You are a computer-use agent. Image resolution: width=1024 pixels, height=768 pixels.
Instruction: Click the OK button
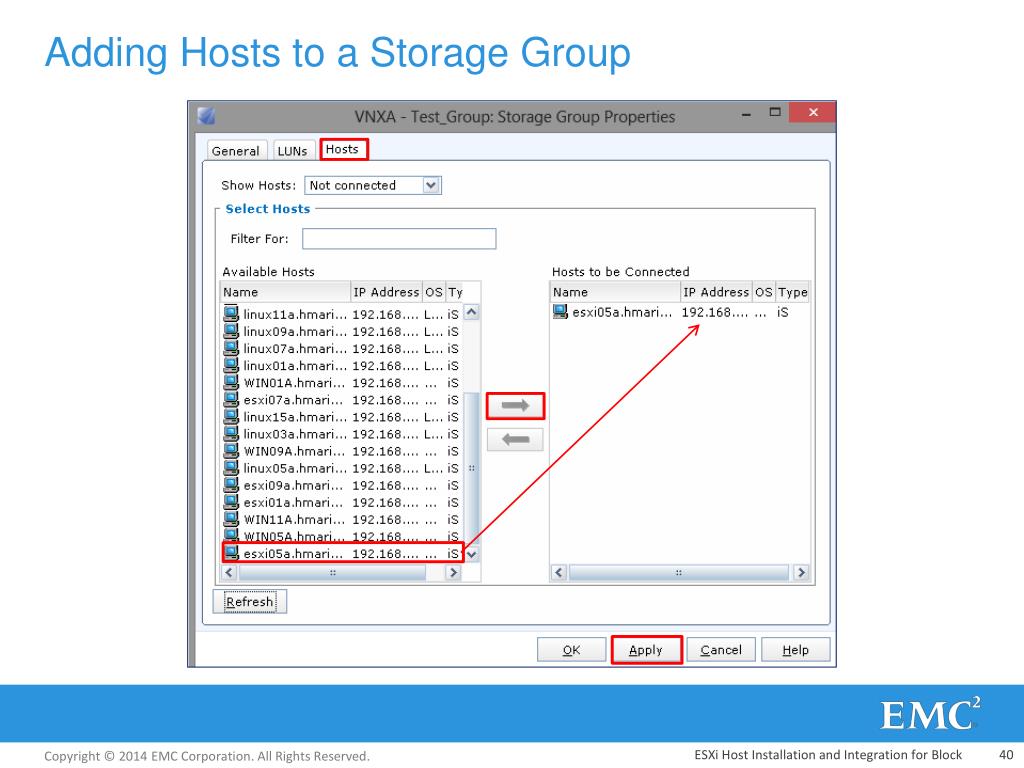[x=571, y=650]
